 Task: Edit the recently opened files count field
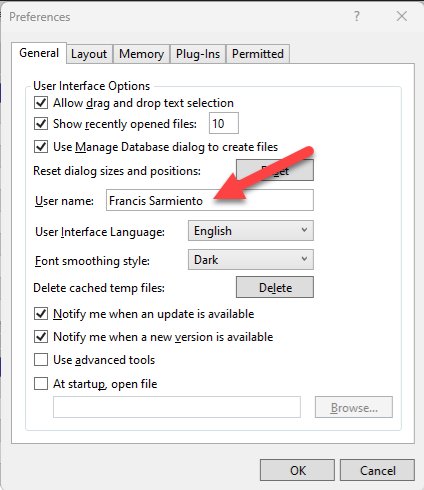224,123
